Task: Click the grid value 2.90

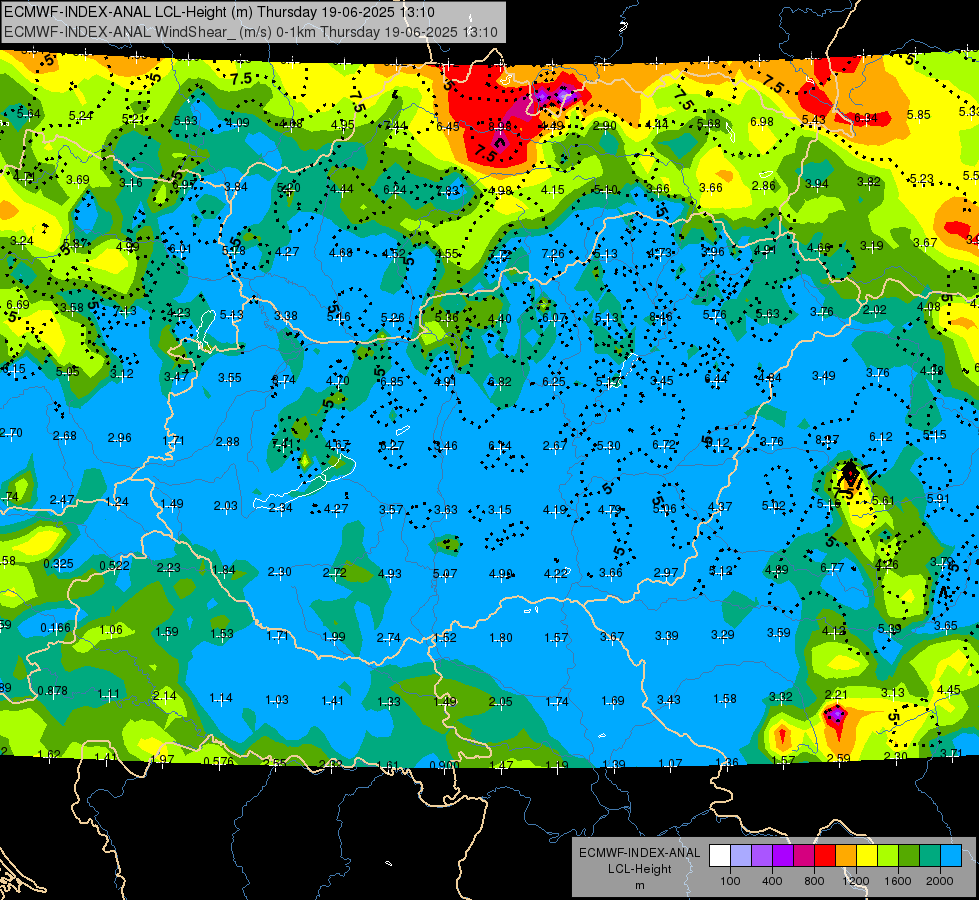Action: click(x=604, y=126)
